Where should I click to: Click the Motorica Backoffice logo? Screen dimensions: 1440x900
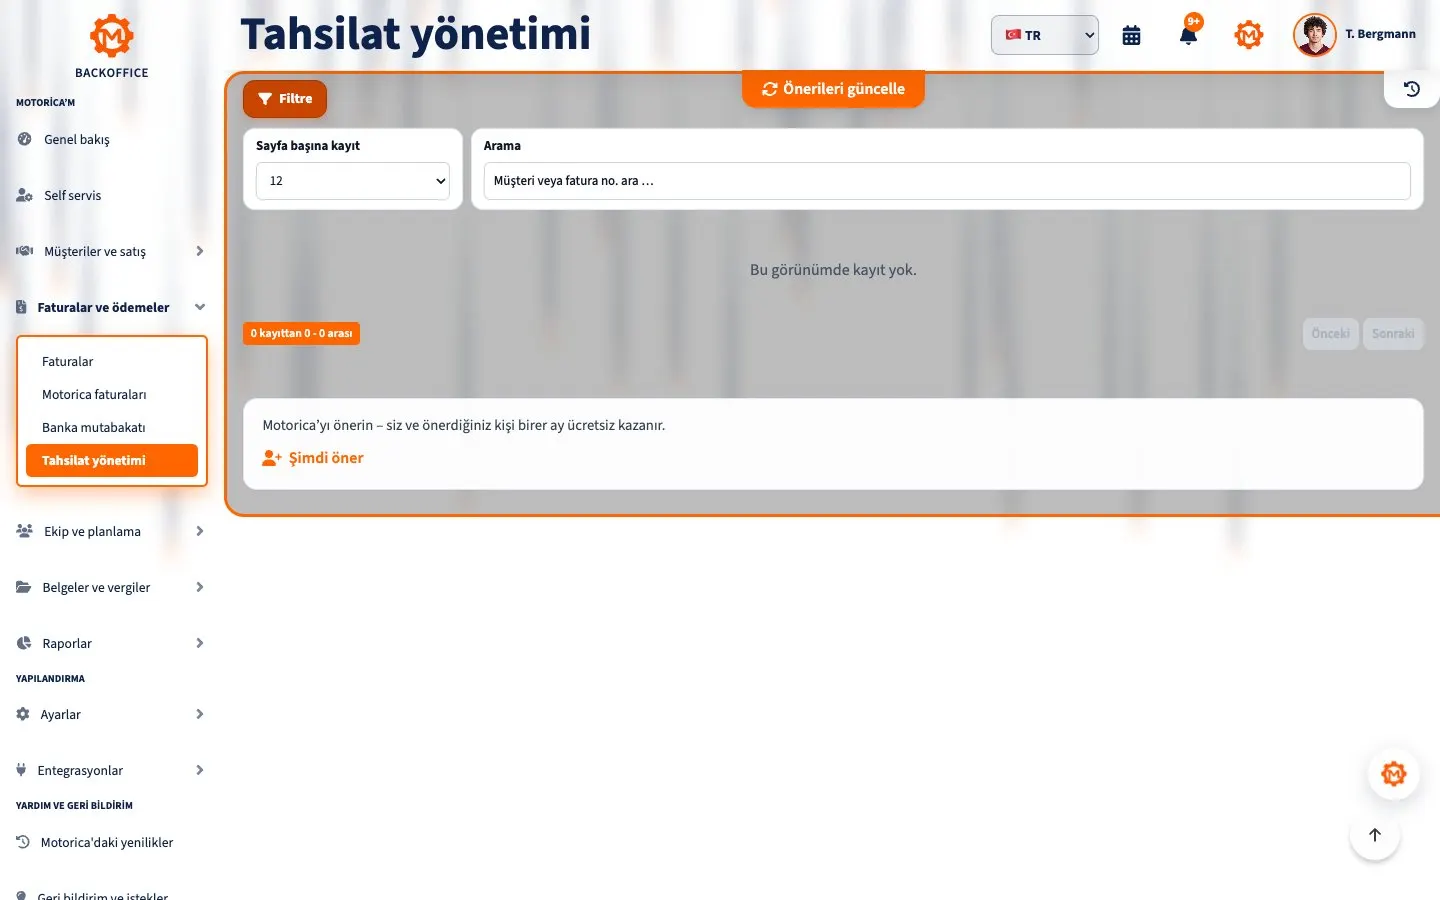112,46
